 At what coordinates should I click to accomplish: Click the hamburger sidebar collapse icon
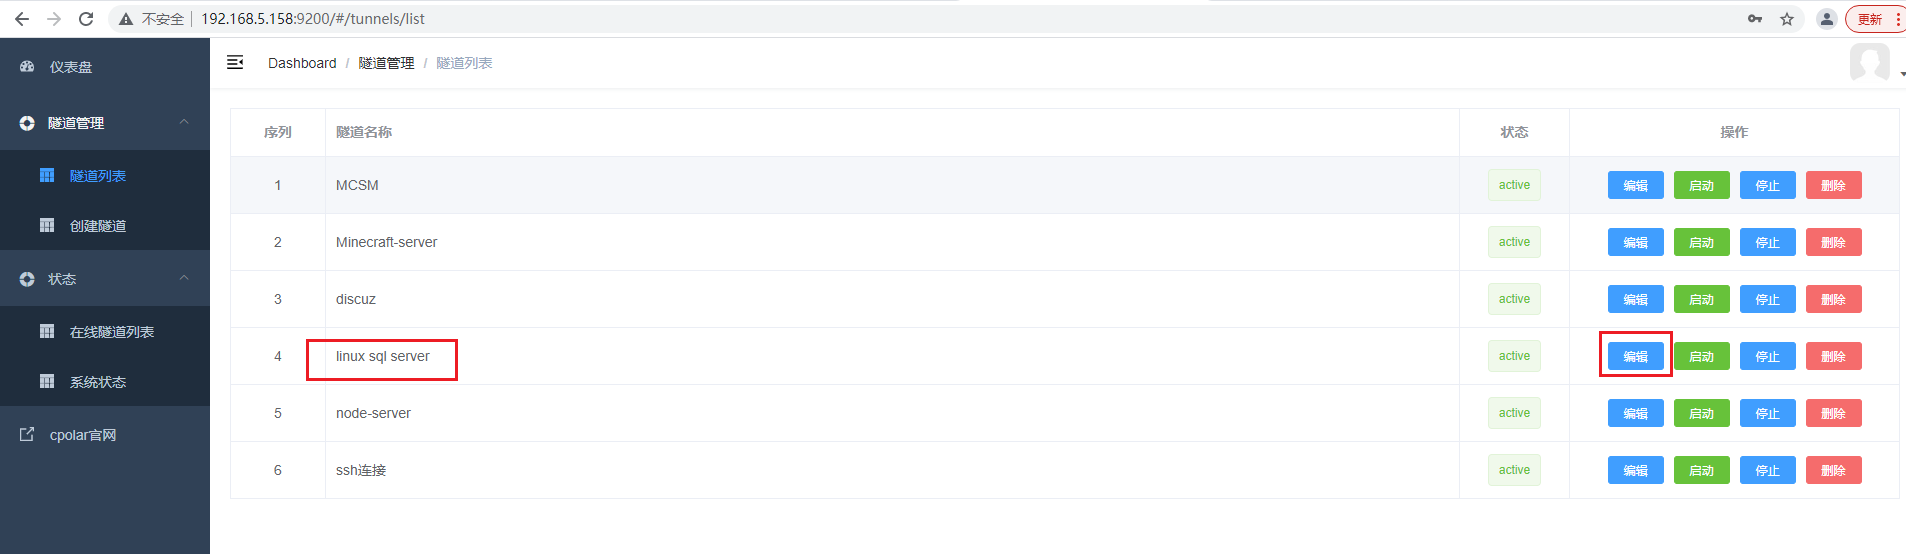coord(235,63)
